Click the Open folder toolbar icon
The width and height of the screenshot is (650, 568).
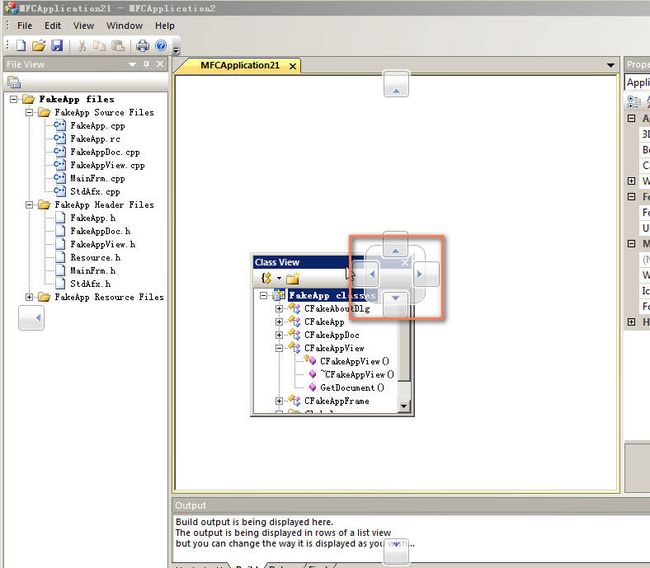coord(39,45)
